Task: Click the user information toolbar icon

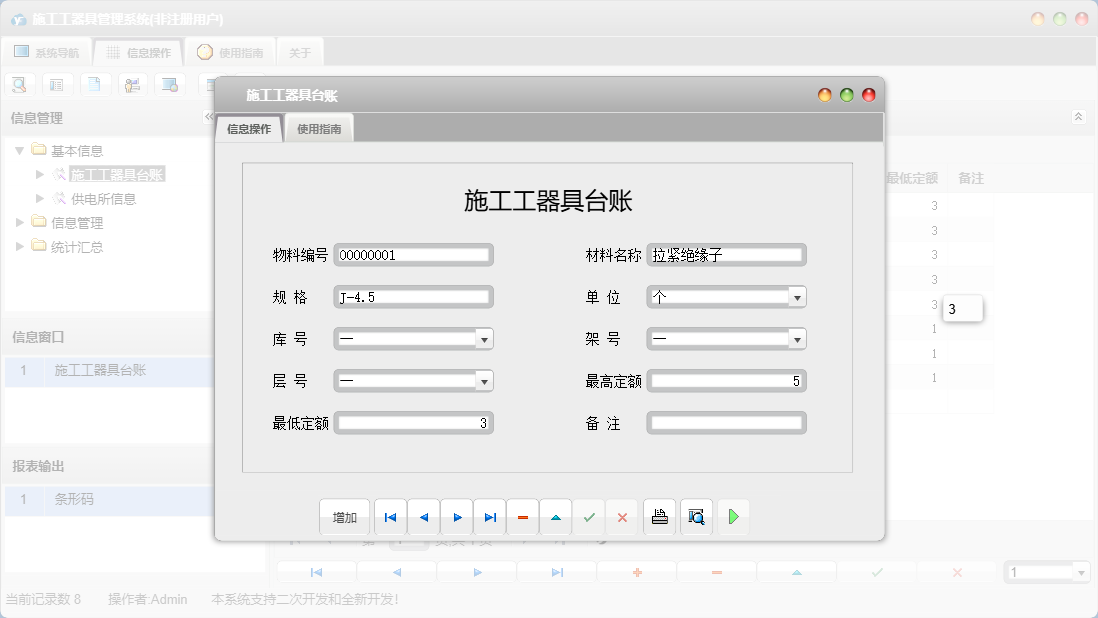Action: point(133,84)
